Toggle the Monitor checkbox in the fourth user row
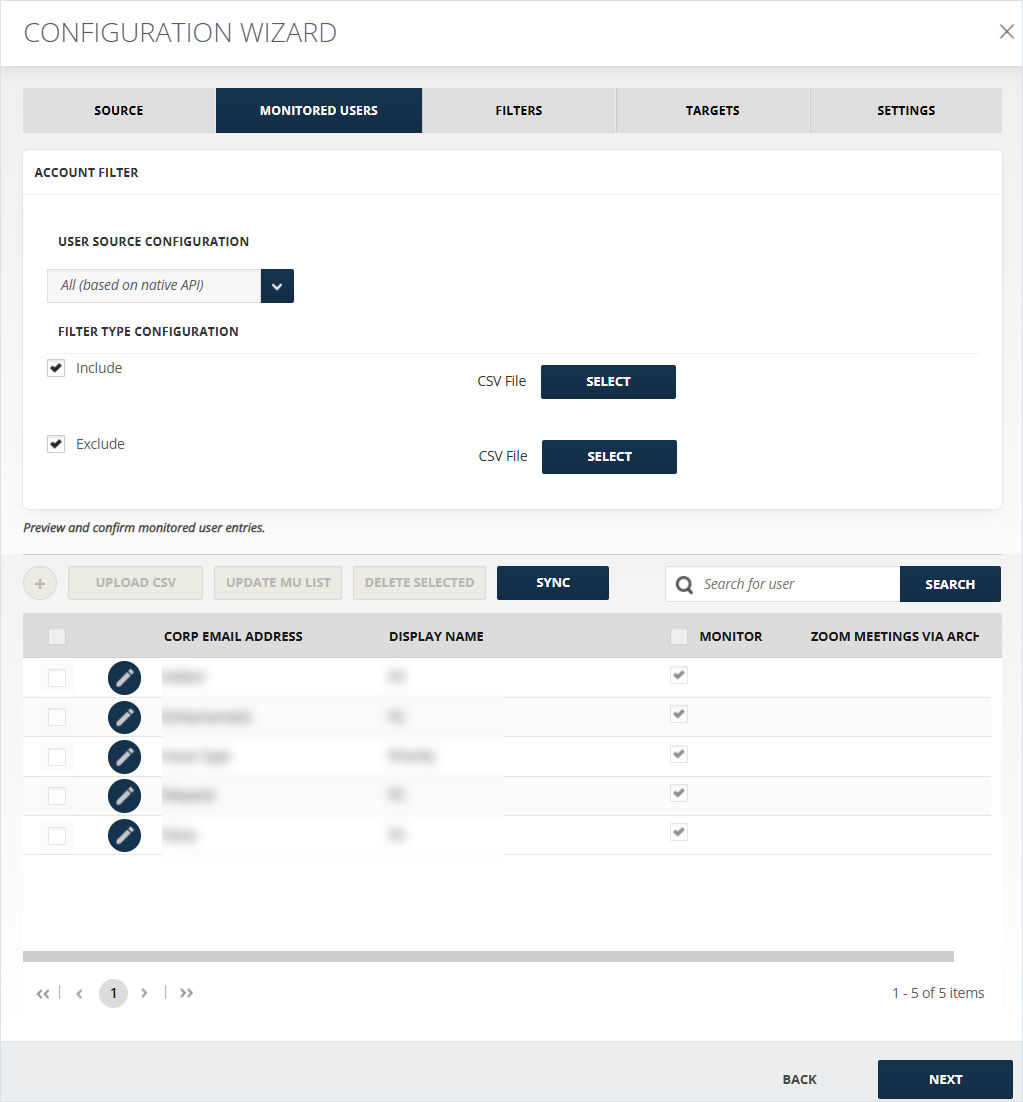Image resolution: width=1023 pixels, height=1102 pixels. [679, 793]
